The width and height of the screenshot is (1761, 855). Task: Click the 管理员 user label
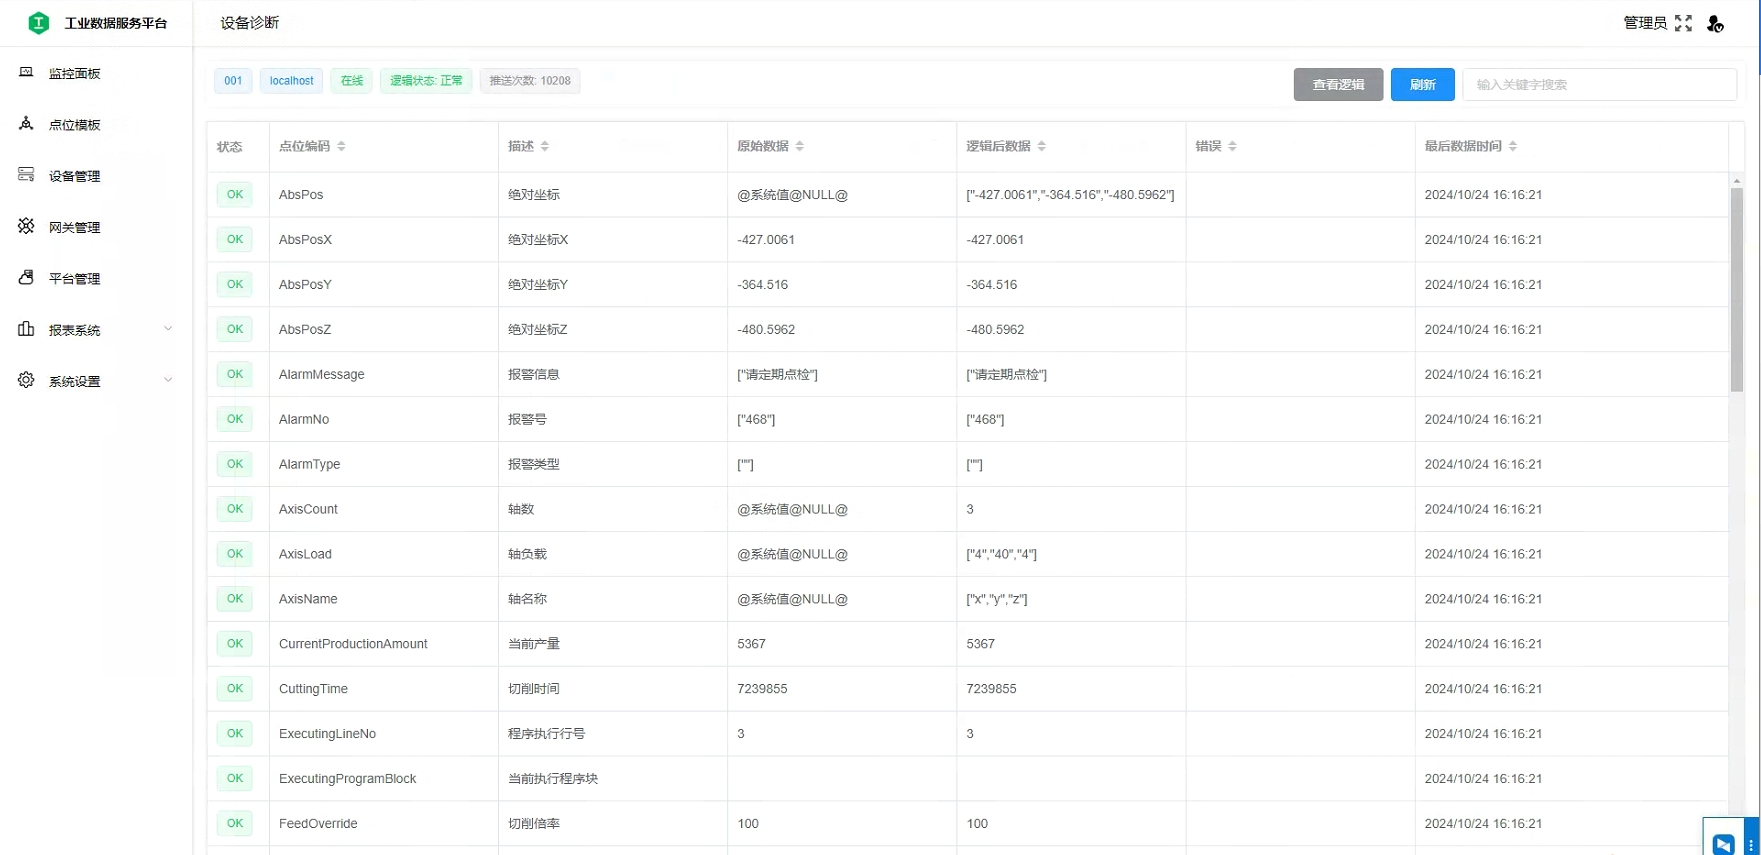pos(1645,23)
